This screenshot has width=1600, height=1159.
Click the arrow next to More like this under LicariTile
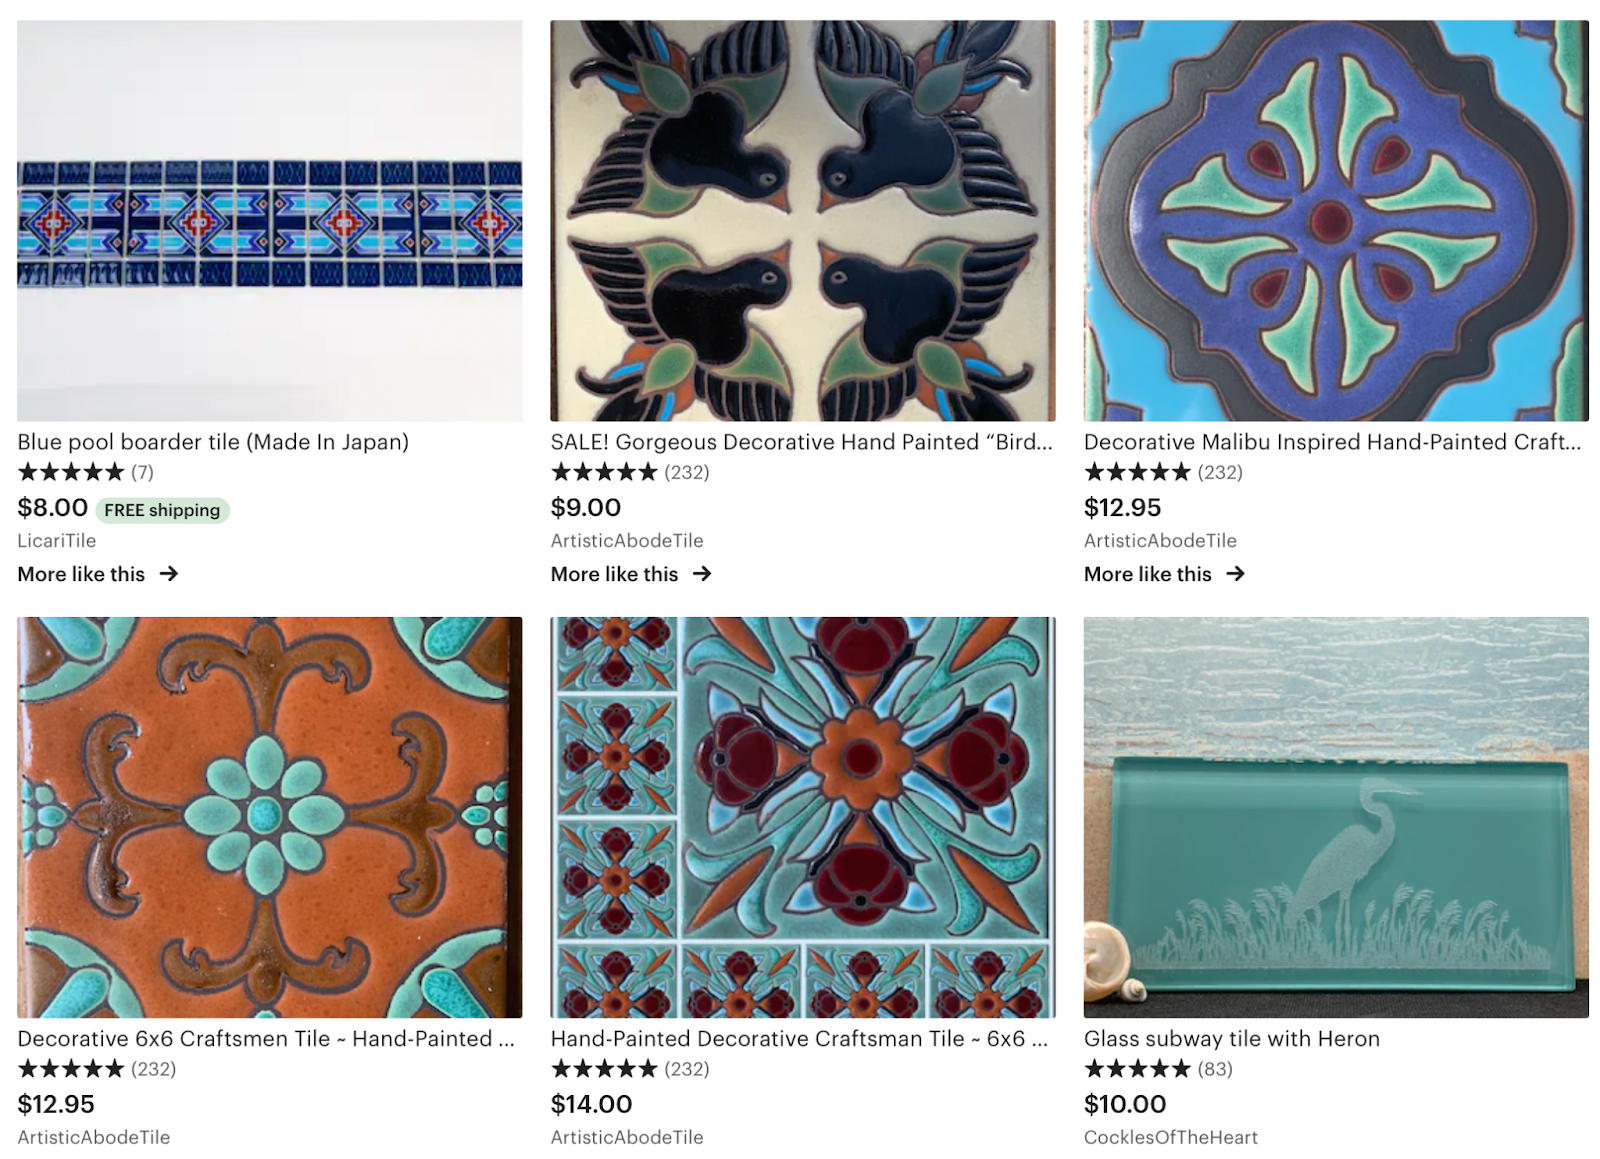coord(169,574)
